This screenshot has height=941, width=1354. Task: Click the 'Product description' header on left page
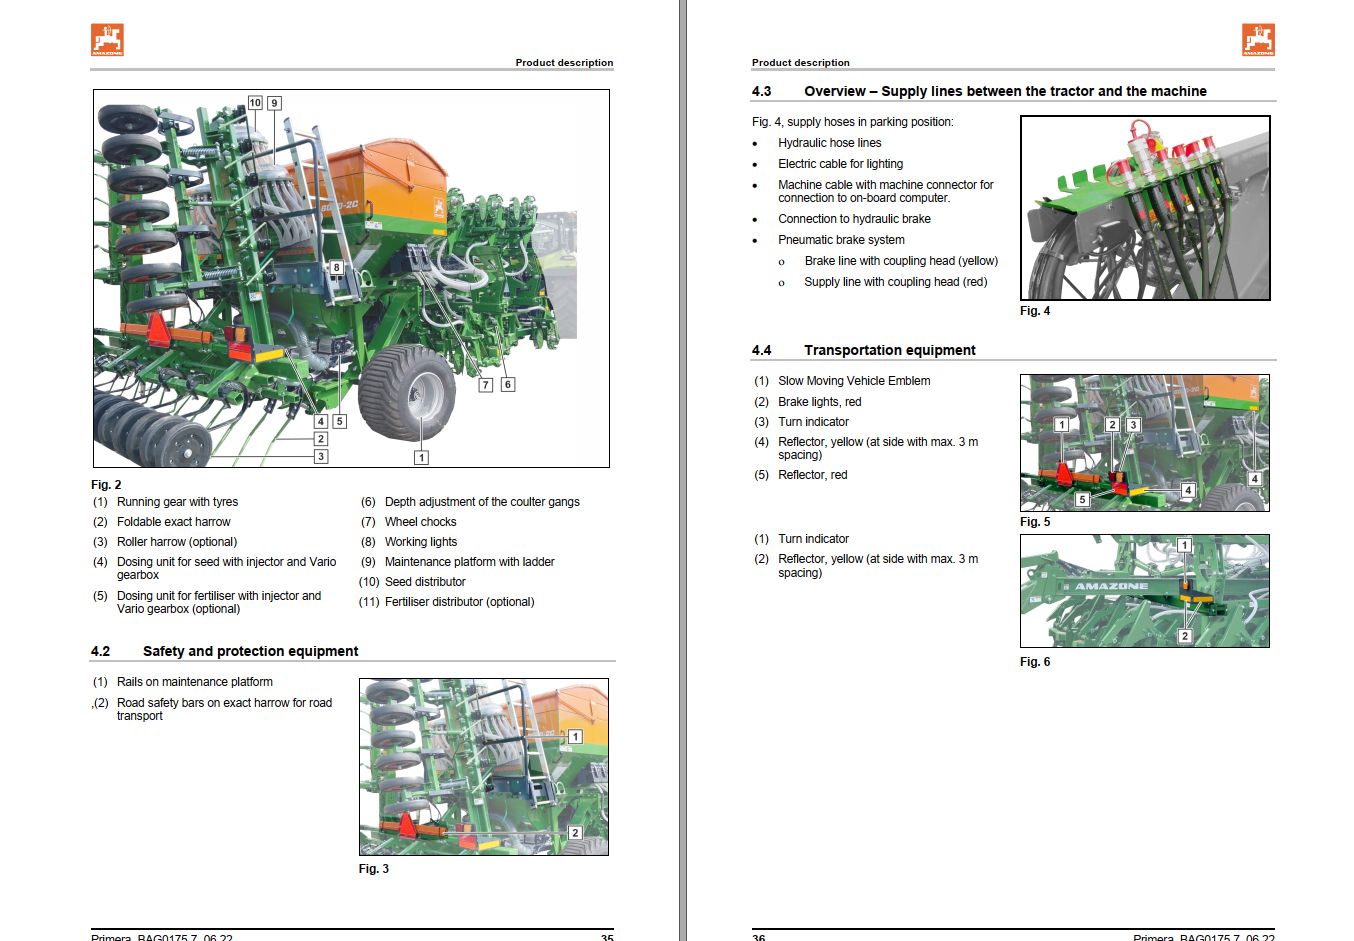(x=564, y=62)
